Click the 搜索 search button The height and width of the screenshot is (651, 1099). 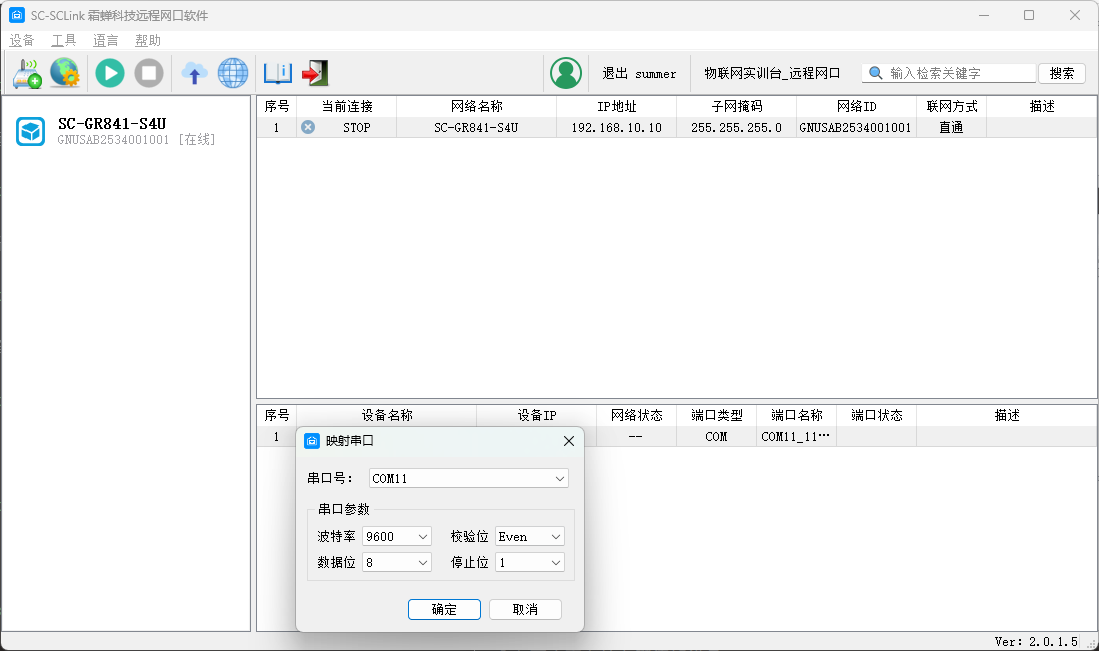click(1061, 73)
